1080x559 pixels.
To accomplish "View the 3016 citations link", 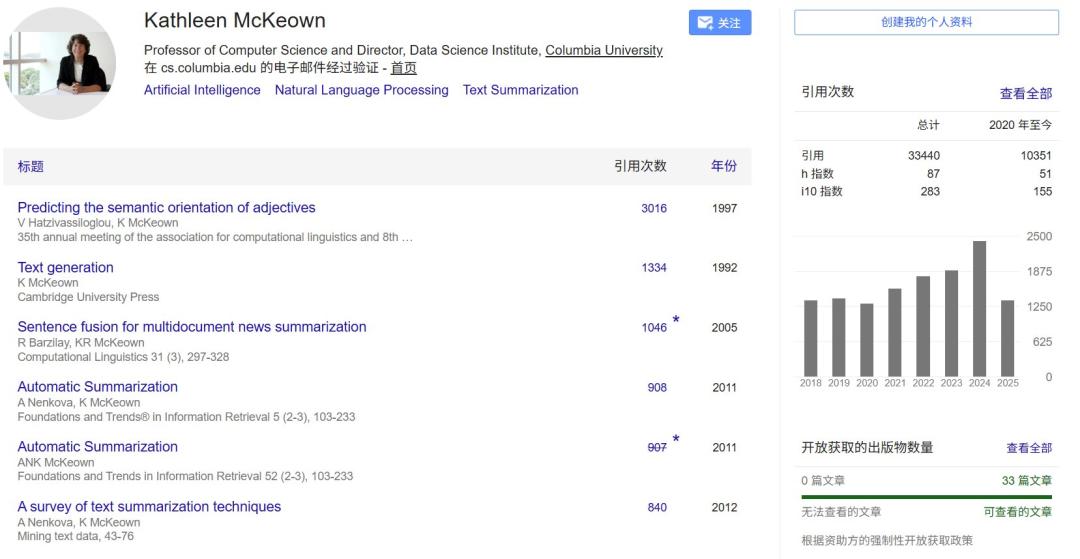I will [x=654, y=208].
